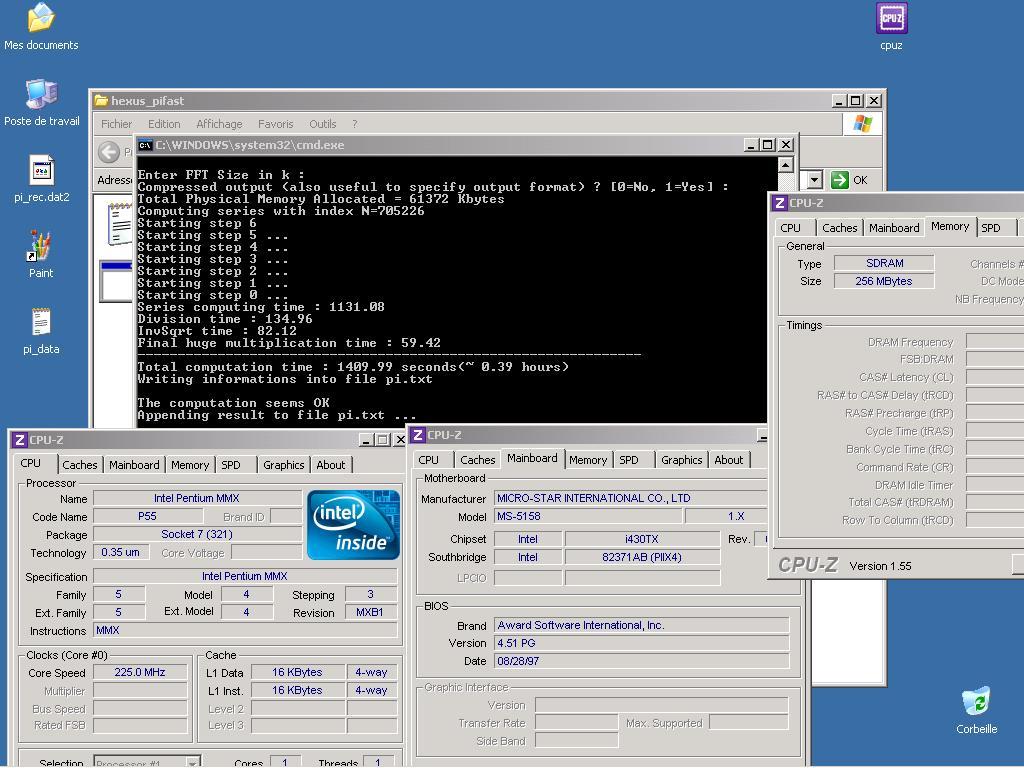The height and width of the screenshot is (768, 1024).
Task: Click the 0.35 um technology field
Action: pyautogui.click(x=120, y=552)
